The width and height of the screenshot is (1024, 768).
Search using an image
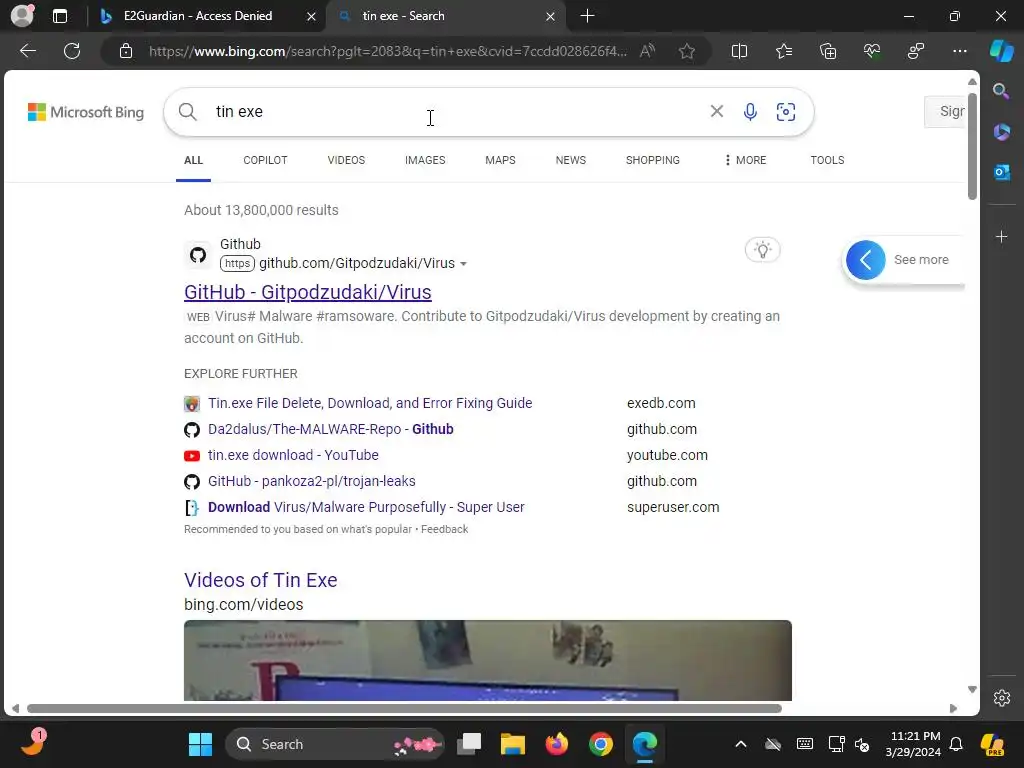[x=786, y=112]
